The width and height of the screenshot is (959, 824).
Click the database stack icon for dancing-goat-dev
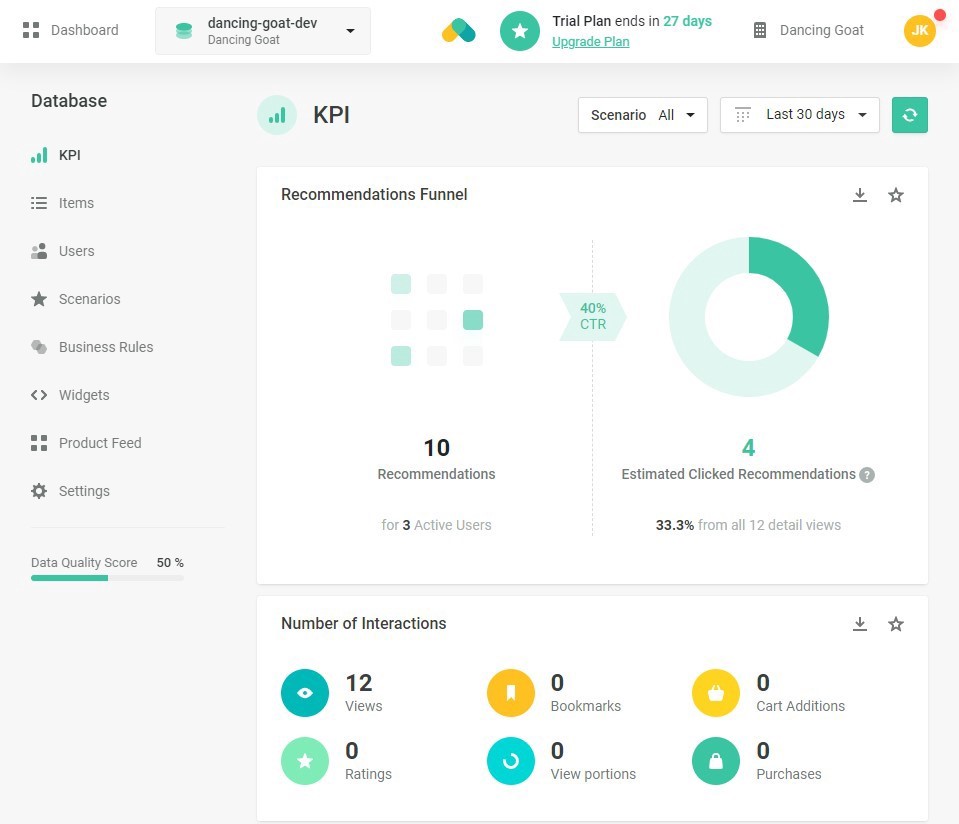click(183, 31)
